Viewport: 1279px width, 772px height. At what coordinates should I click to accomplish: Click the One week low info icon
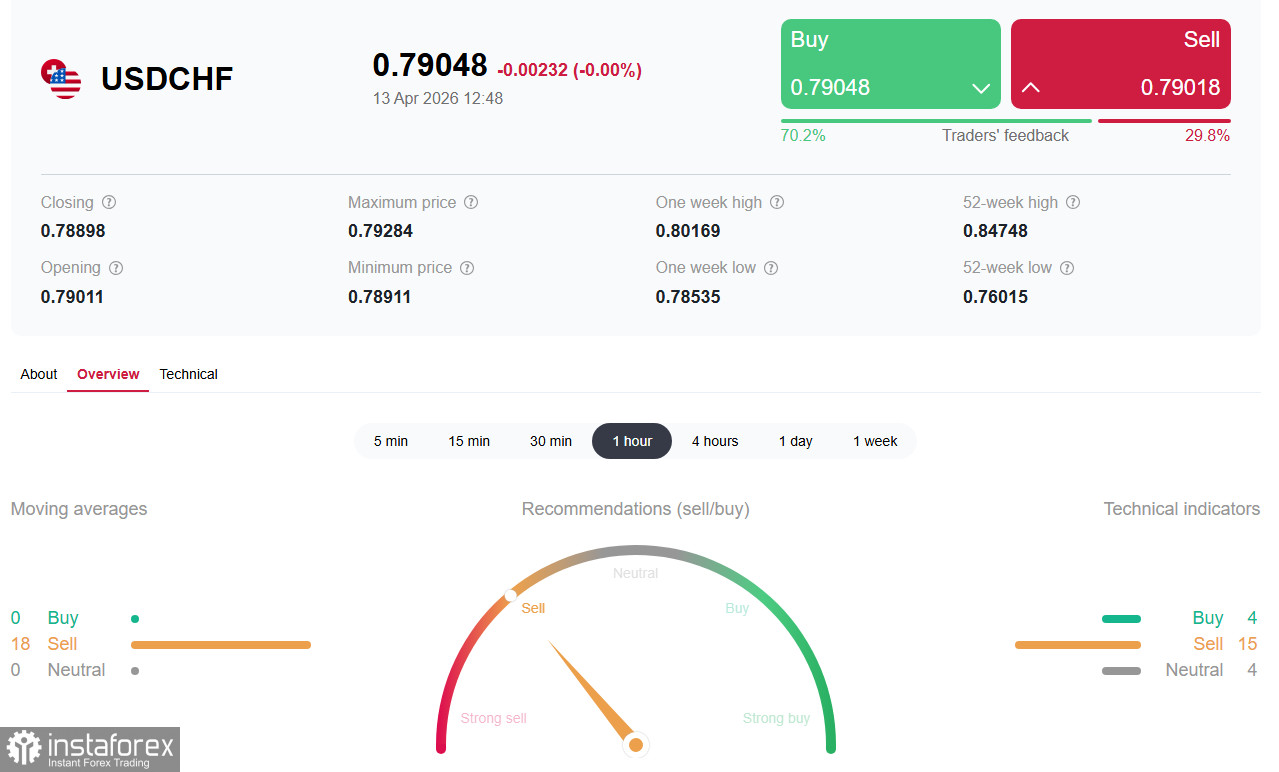(x=771, y=268)
